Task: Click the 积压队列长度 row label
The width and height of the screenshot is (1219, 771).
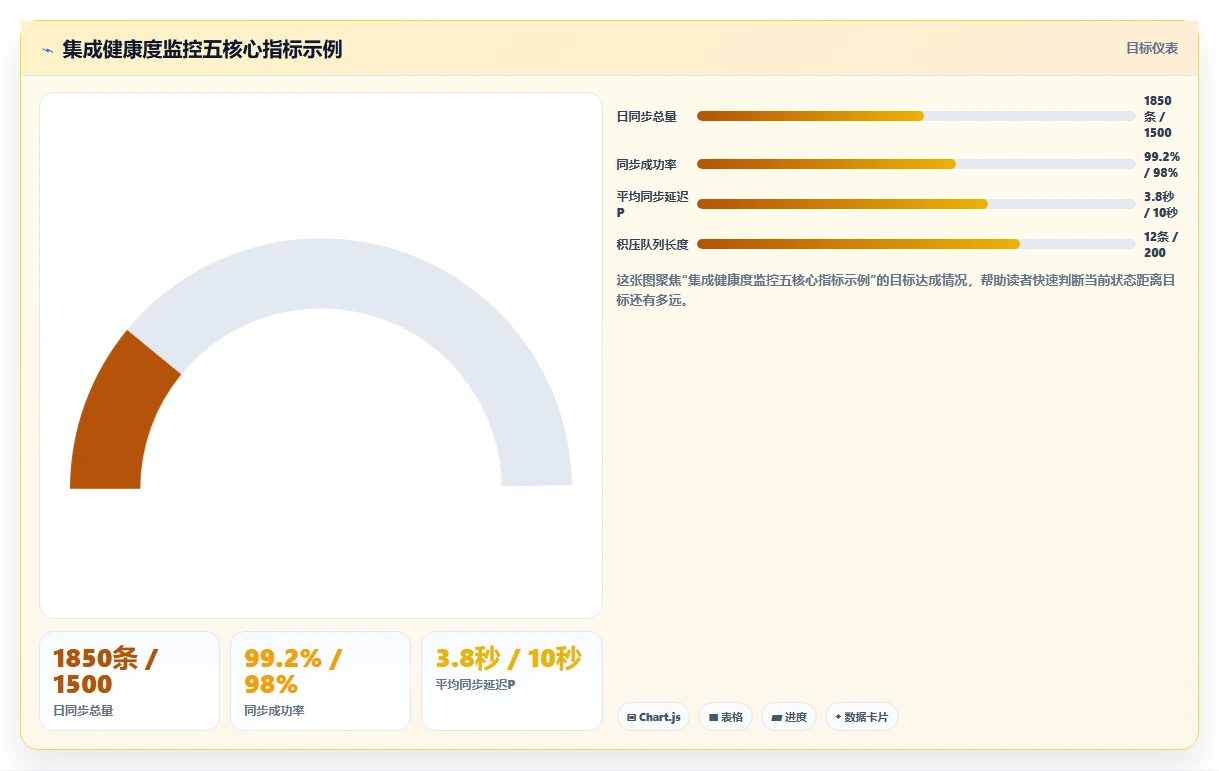Action: pyautogui.click(x=653, y=245)
